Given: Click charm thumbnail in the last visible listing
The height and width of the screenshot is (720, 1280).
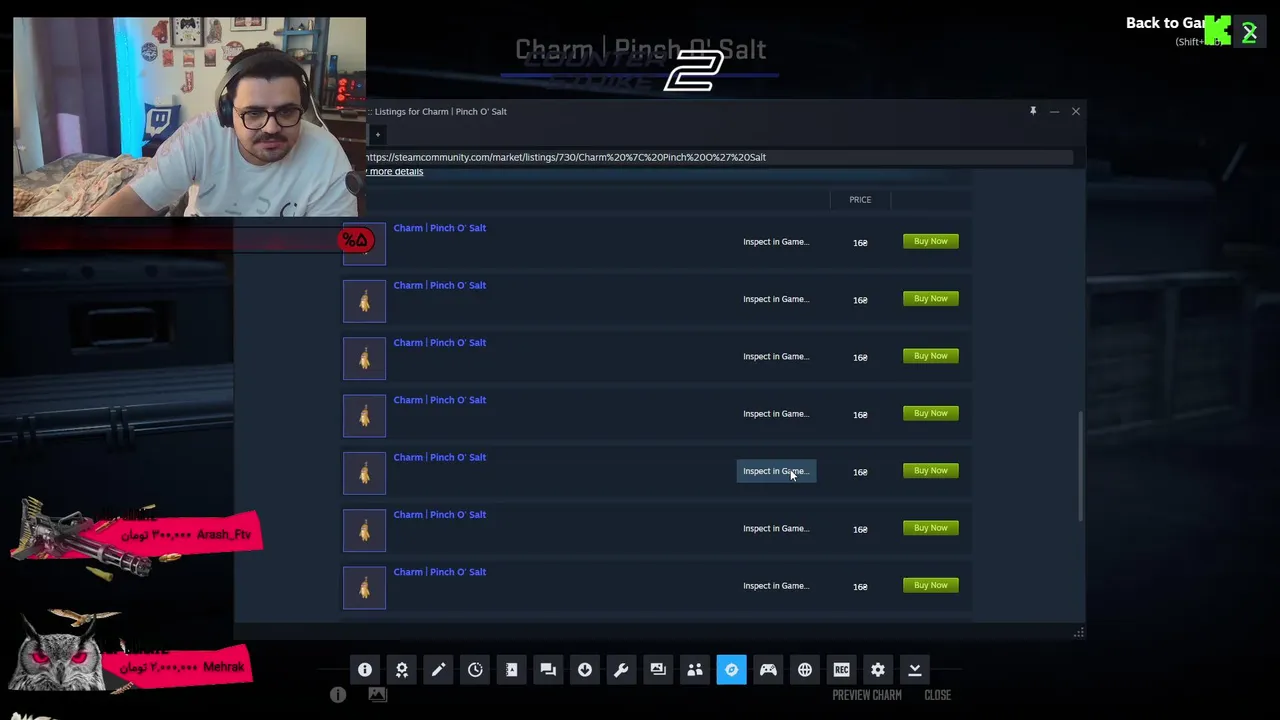Looking at the screenshot, I should 364,588.
